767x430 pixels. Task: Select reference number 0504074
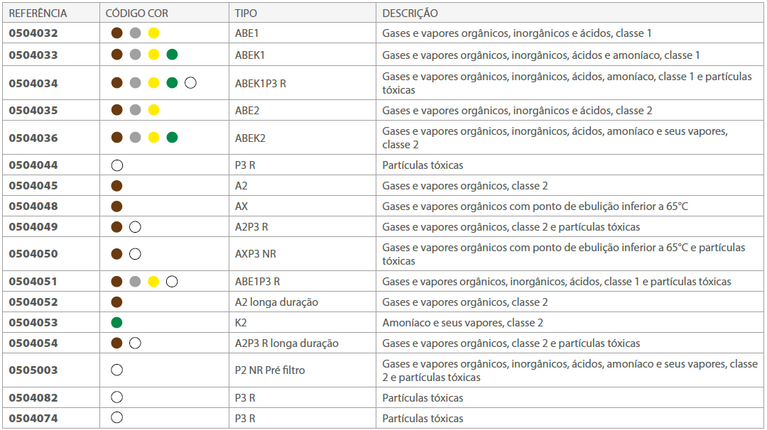(x=33, y=418)
